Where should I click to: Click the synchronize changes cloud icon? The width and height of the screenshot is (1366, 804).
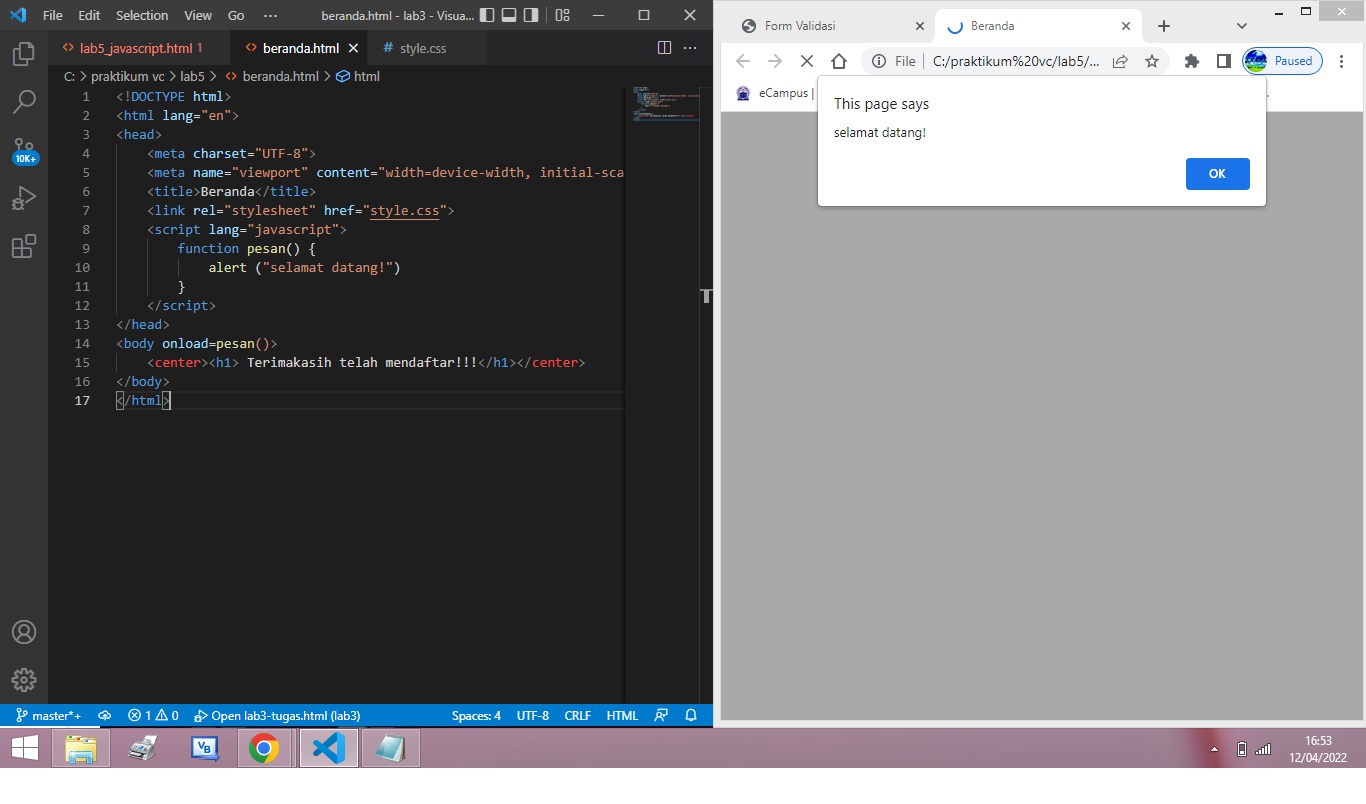(x=104, y=716)
